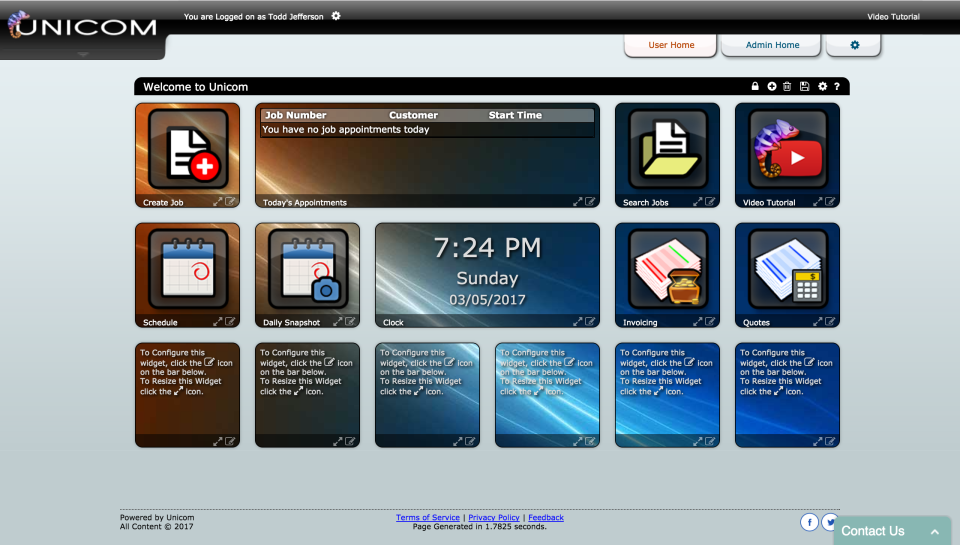Screen dimensions: 960x545
Task: Open the Search Jobs folder icon
Action: coord(668,149)
